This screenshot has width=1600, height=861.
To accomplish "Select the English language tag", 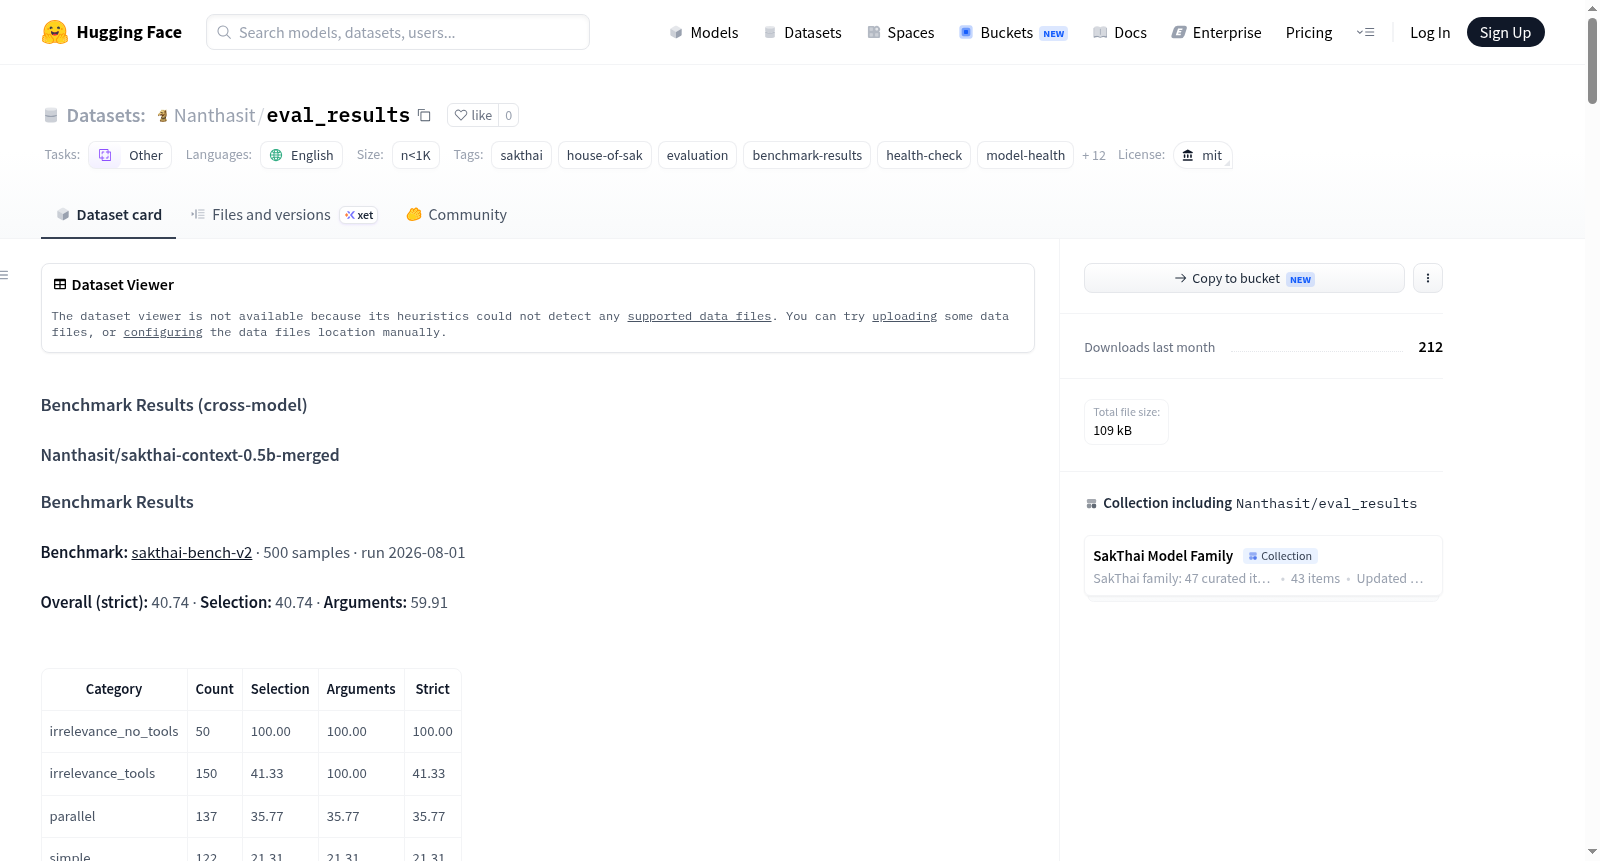I will pos(302,155).
